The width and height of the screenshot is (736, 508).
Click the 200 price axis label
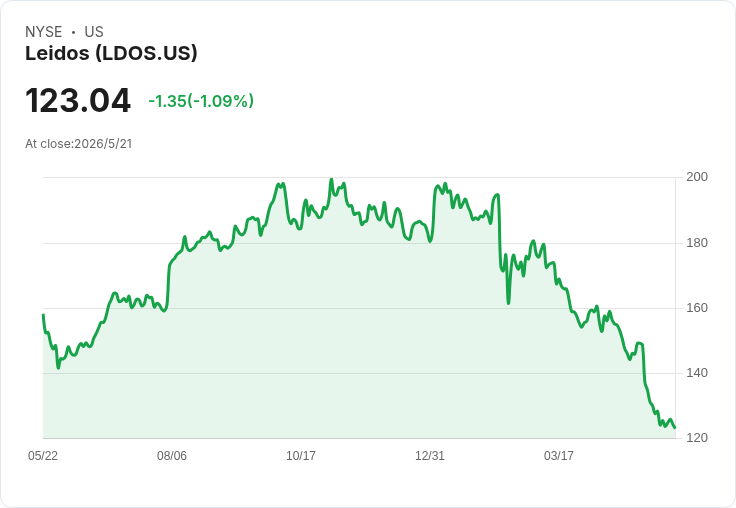coord(697,177)
